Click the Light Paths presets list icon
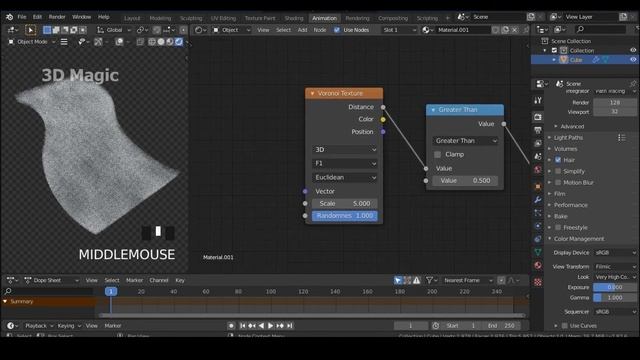The width and height of the screenshot is (640, 360). [x=622, y=138]
